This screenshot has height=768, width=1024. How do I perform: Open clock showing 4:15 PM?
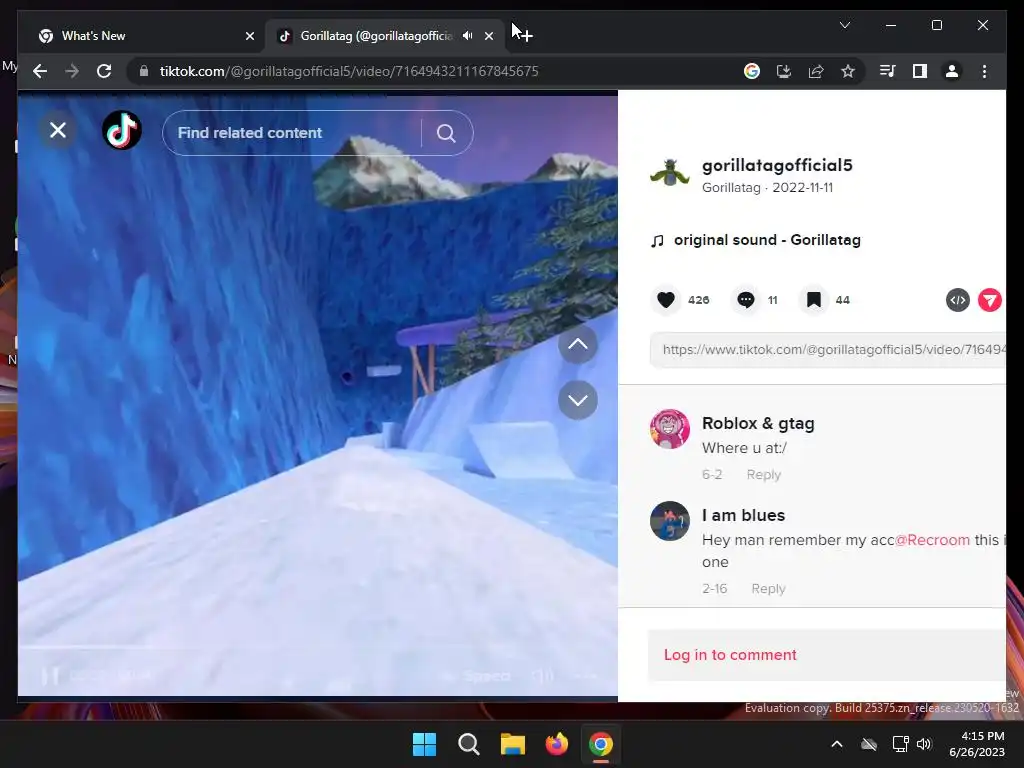tap(977, 744)
